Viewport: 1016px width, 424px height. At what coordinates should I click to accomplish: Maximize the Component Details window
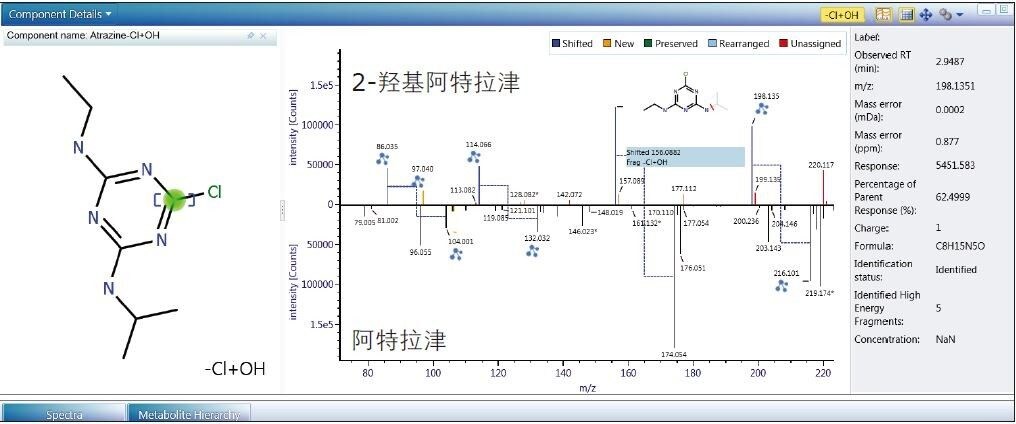point(1004,10)
